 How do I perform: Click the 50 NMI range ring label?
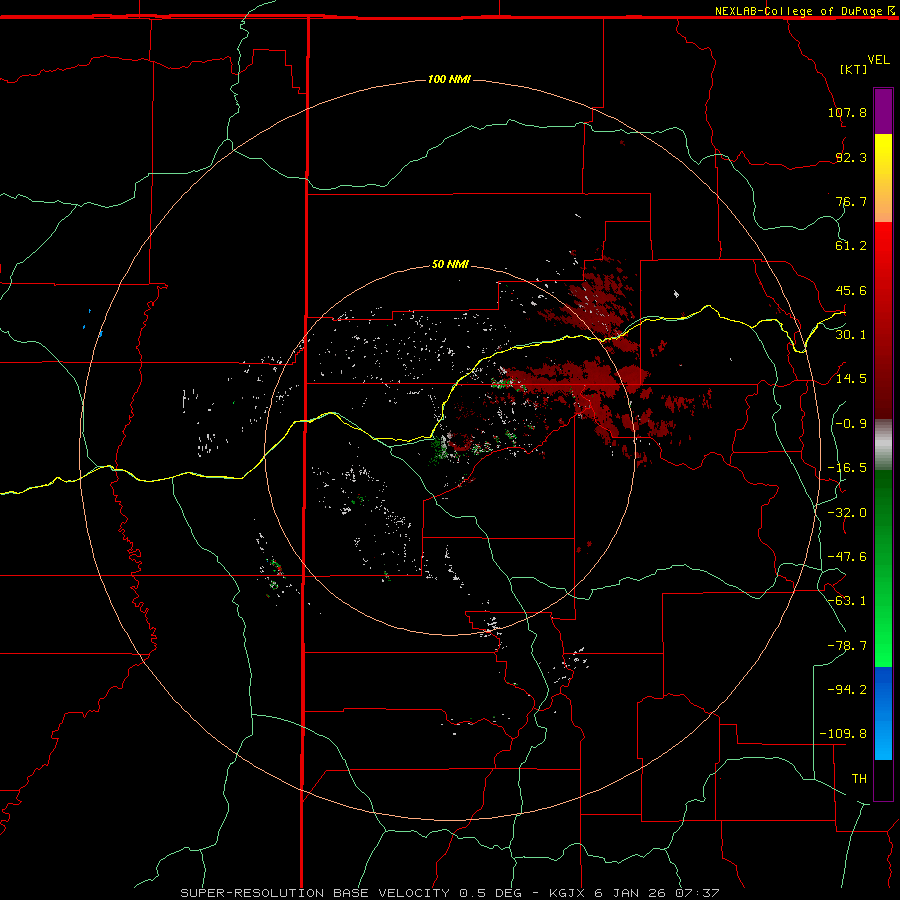[450, 264]
